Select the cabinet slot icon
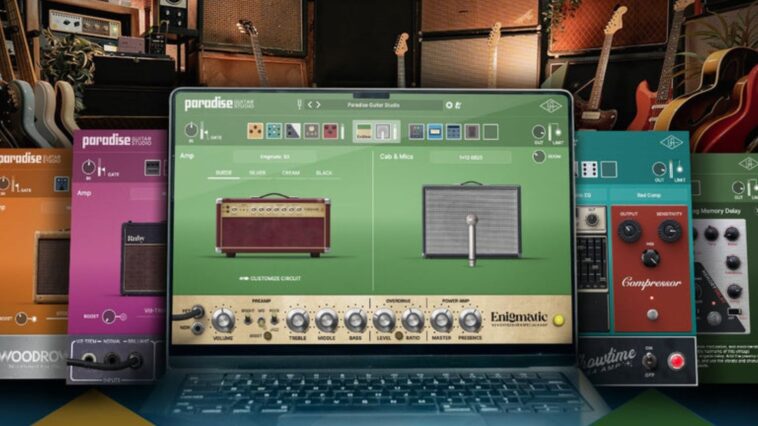 pos(383,132)
